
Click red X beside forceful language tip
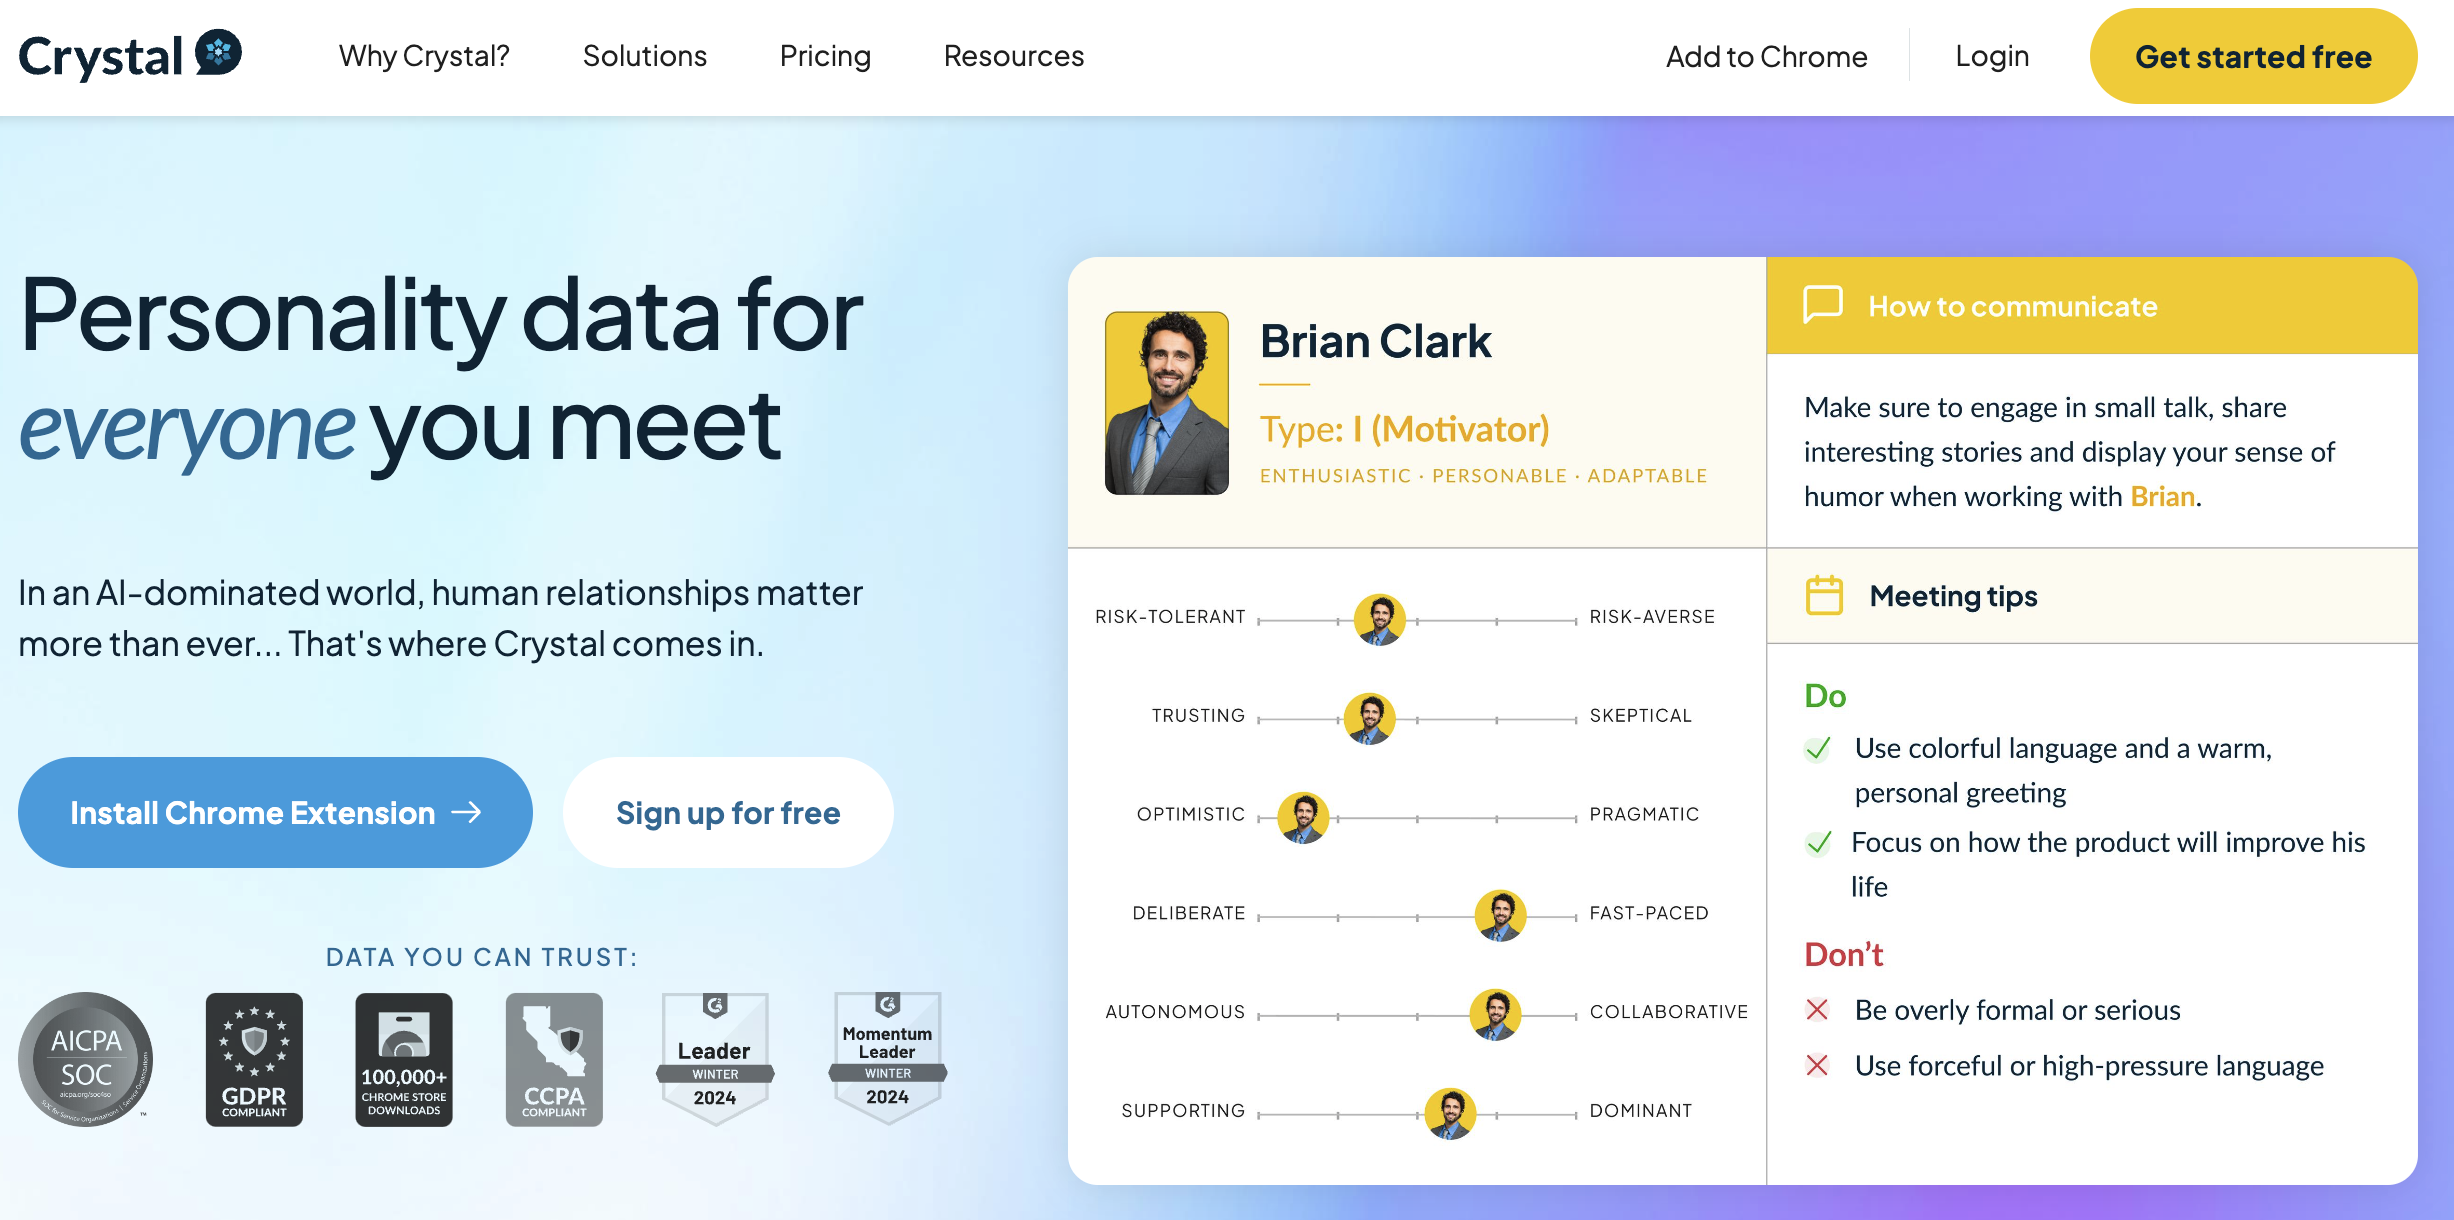1817,1066
